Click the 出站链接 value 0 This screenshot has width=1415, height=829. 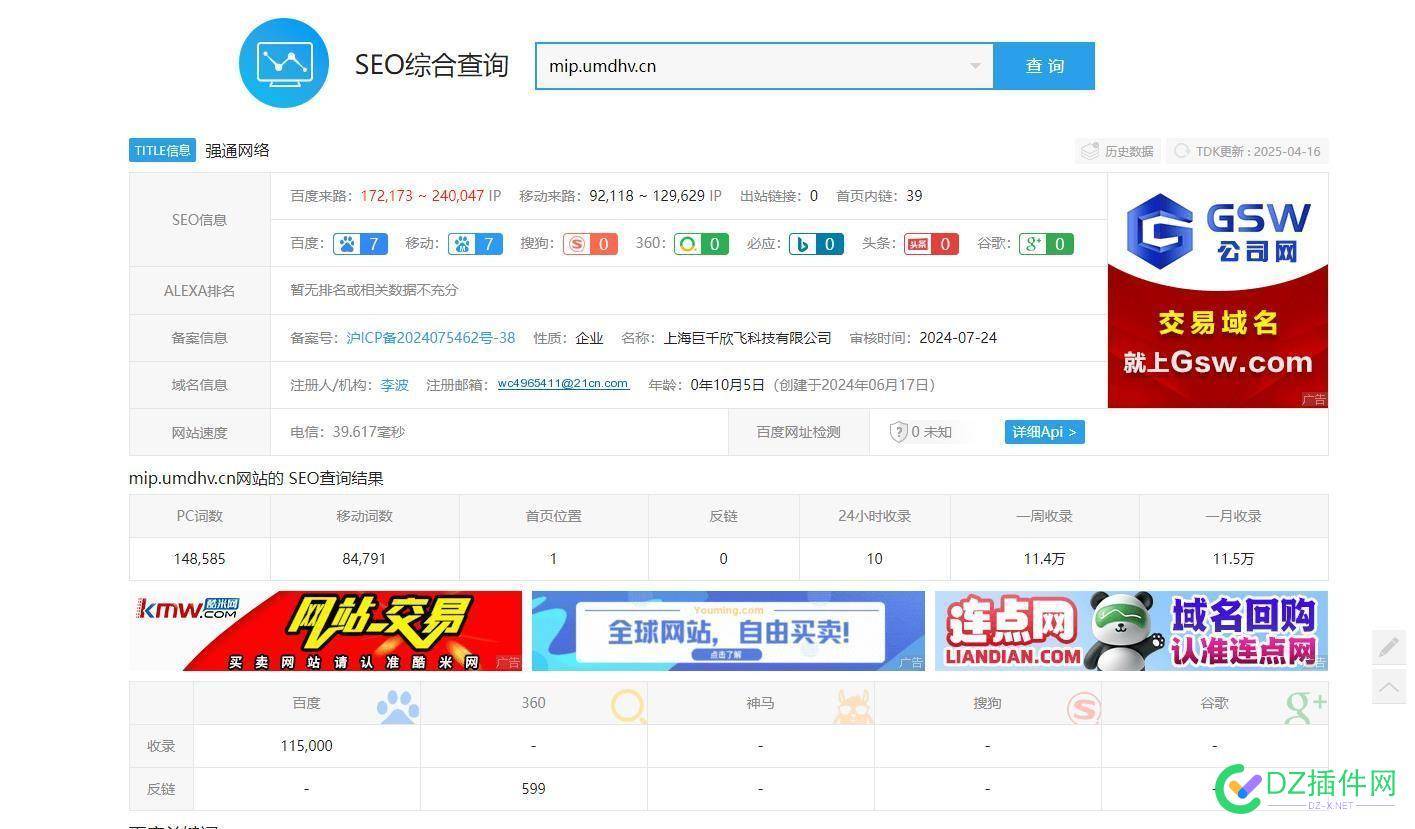[x=813, y=196]
